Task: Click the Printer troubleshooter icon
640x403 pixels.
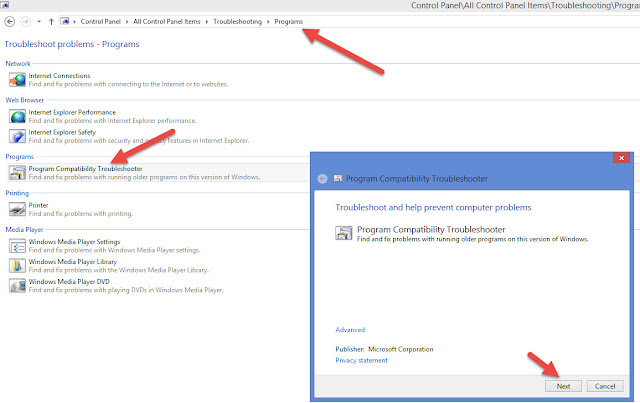Action: (x=17, y=209)
